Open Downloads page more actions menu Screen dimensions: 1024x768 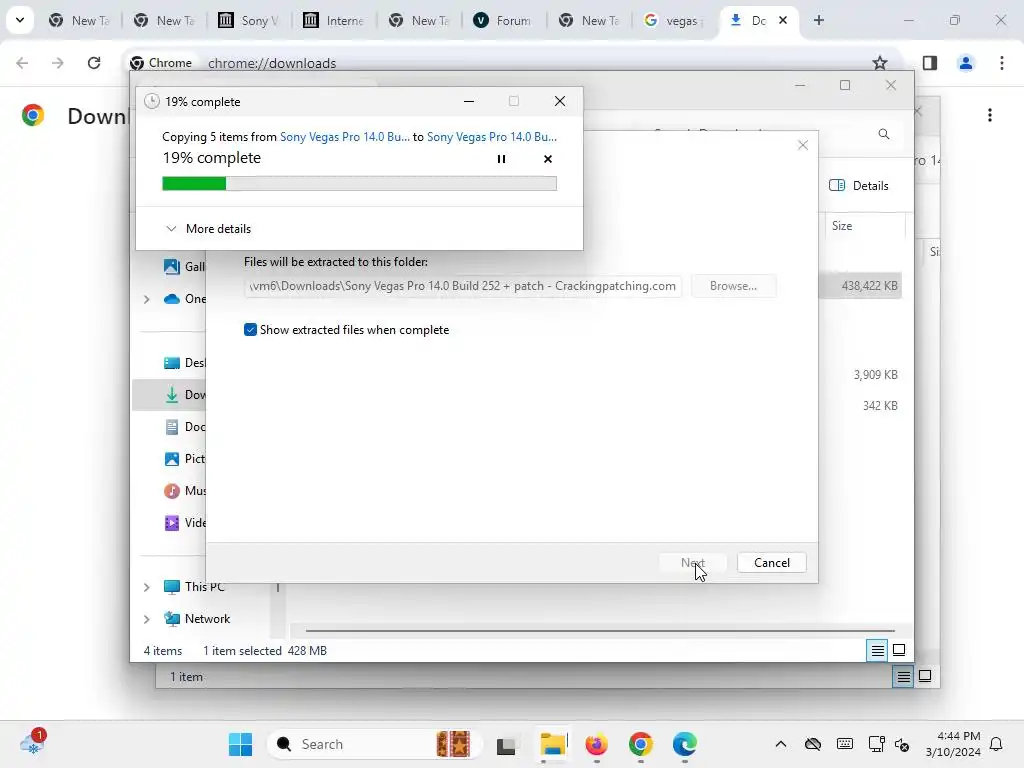pos(989,115)
